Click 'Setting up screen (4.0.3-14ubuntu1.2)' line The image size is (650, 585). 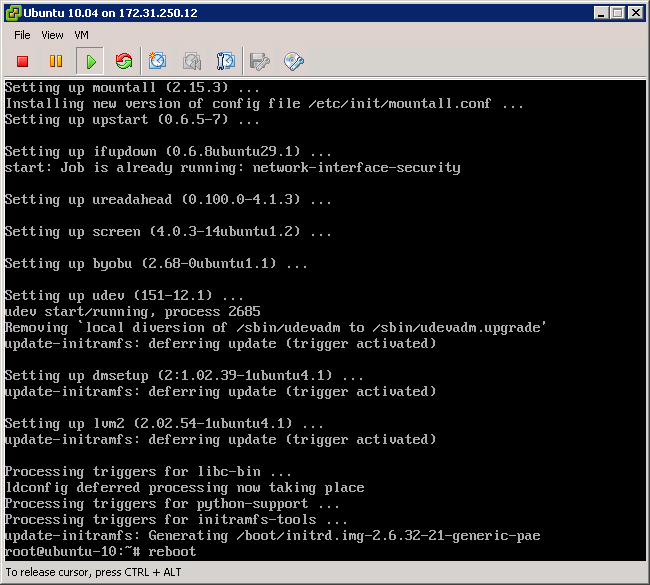click(168, 232)
